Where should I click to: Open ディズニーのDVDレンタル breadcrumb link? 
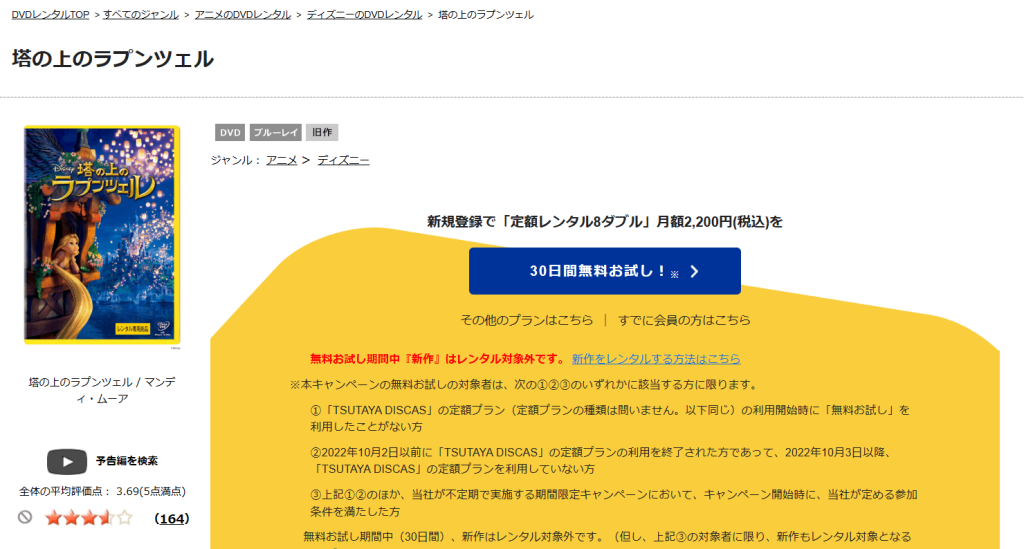tap(364, 14)
